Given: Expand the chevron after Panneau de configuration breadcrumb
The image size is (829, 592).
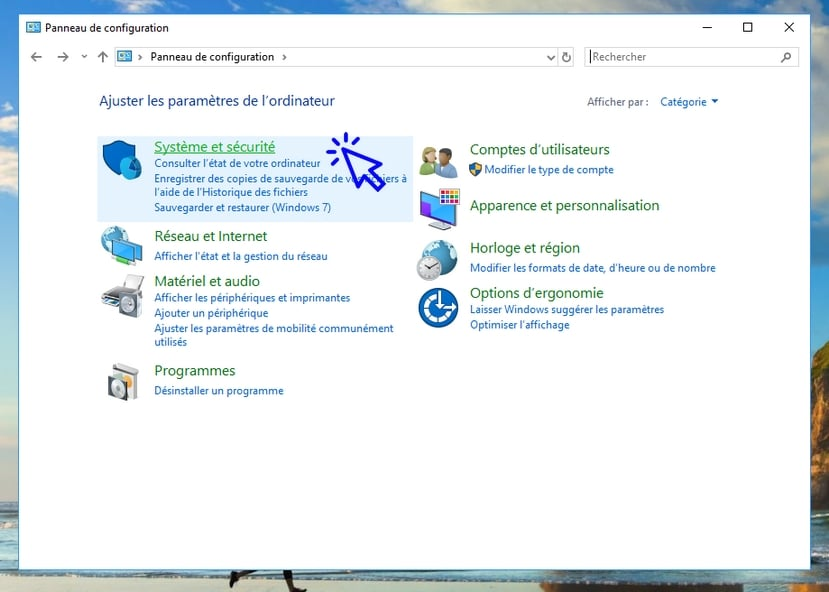Looking at the screenshot, I should click(x=284, y=57).
